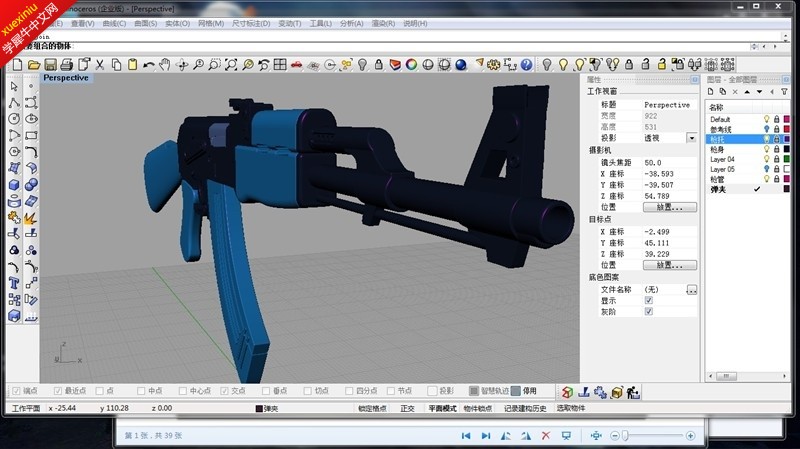Screen dimensions: 800x449
Task: Open help with the question mark icon
Action: [527, 65]
